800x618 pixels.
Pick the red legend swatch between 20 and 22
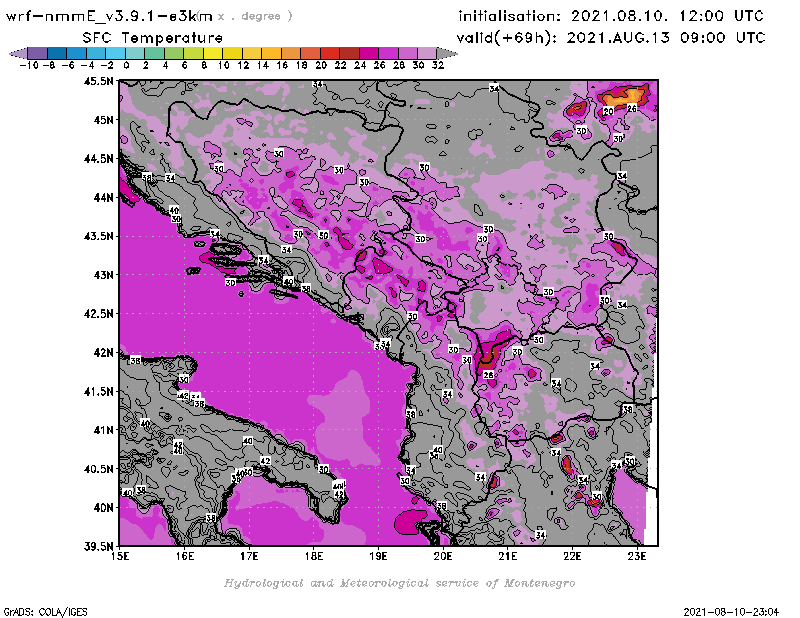click(330, 53)
